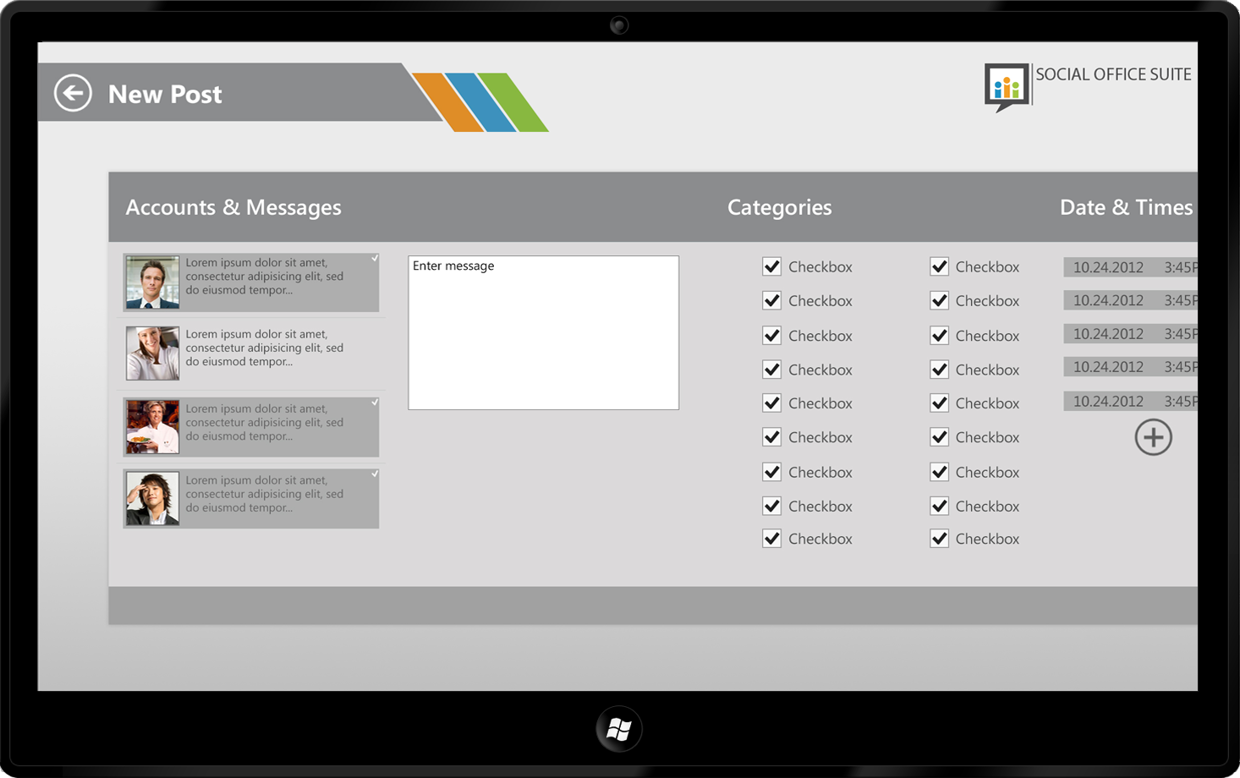Viewport: 1240px width, 778px height.
Task: Add another schedule using the plus icon
Action: (x=1154, y=437)
